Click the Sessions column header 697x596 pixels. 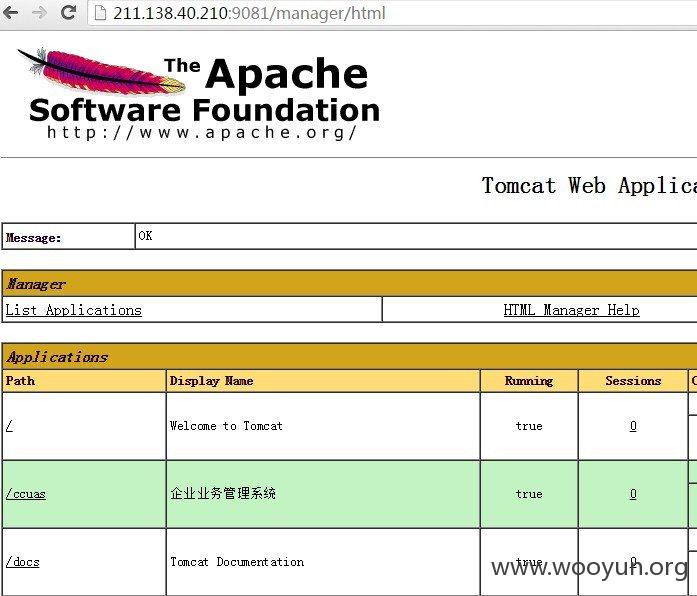click(x=633, y=381)
